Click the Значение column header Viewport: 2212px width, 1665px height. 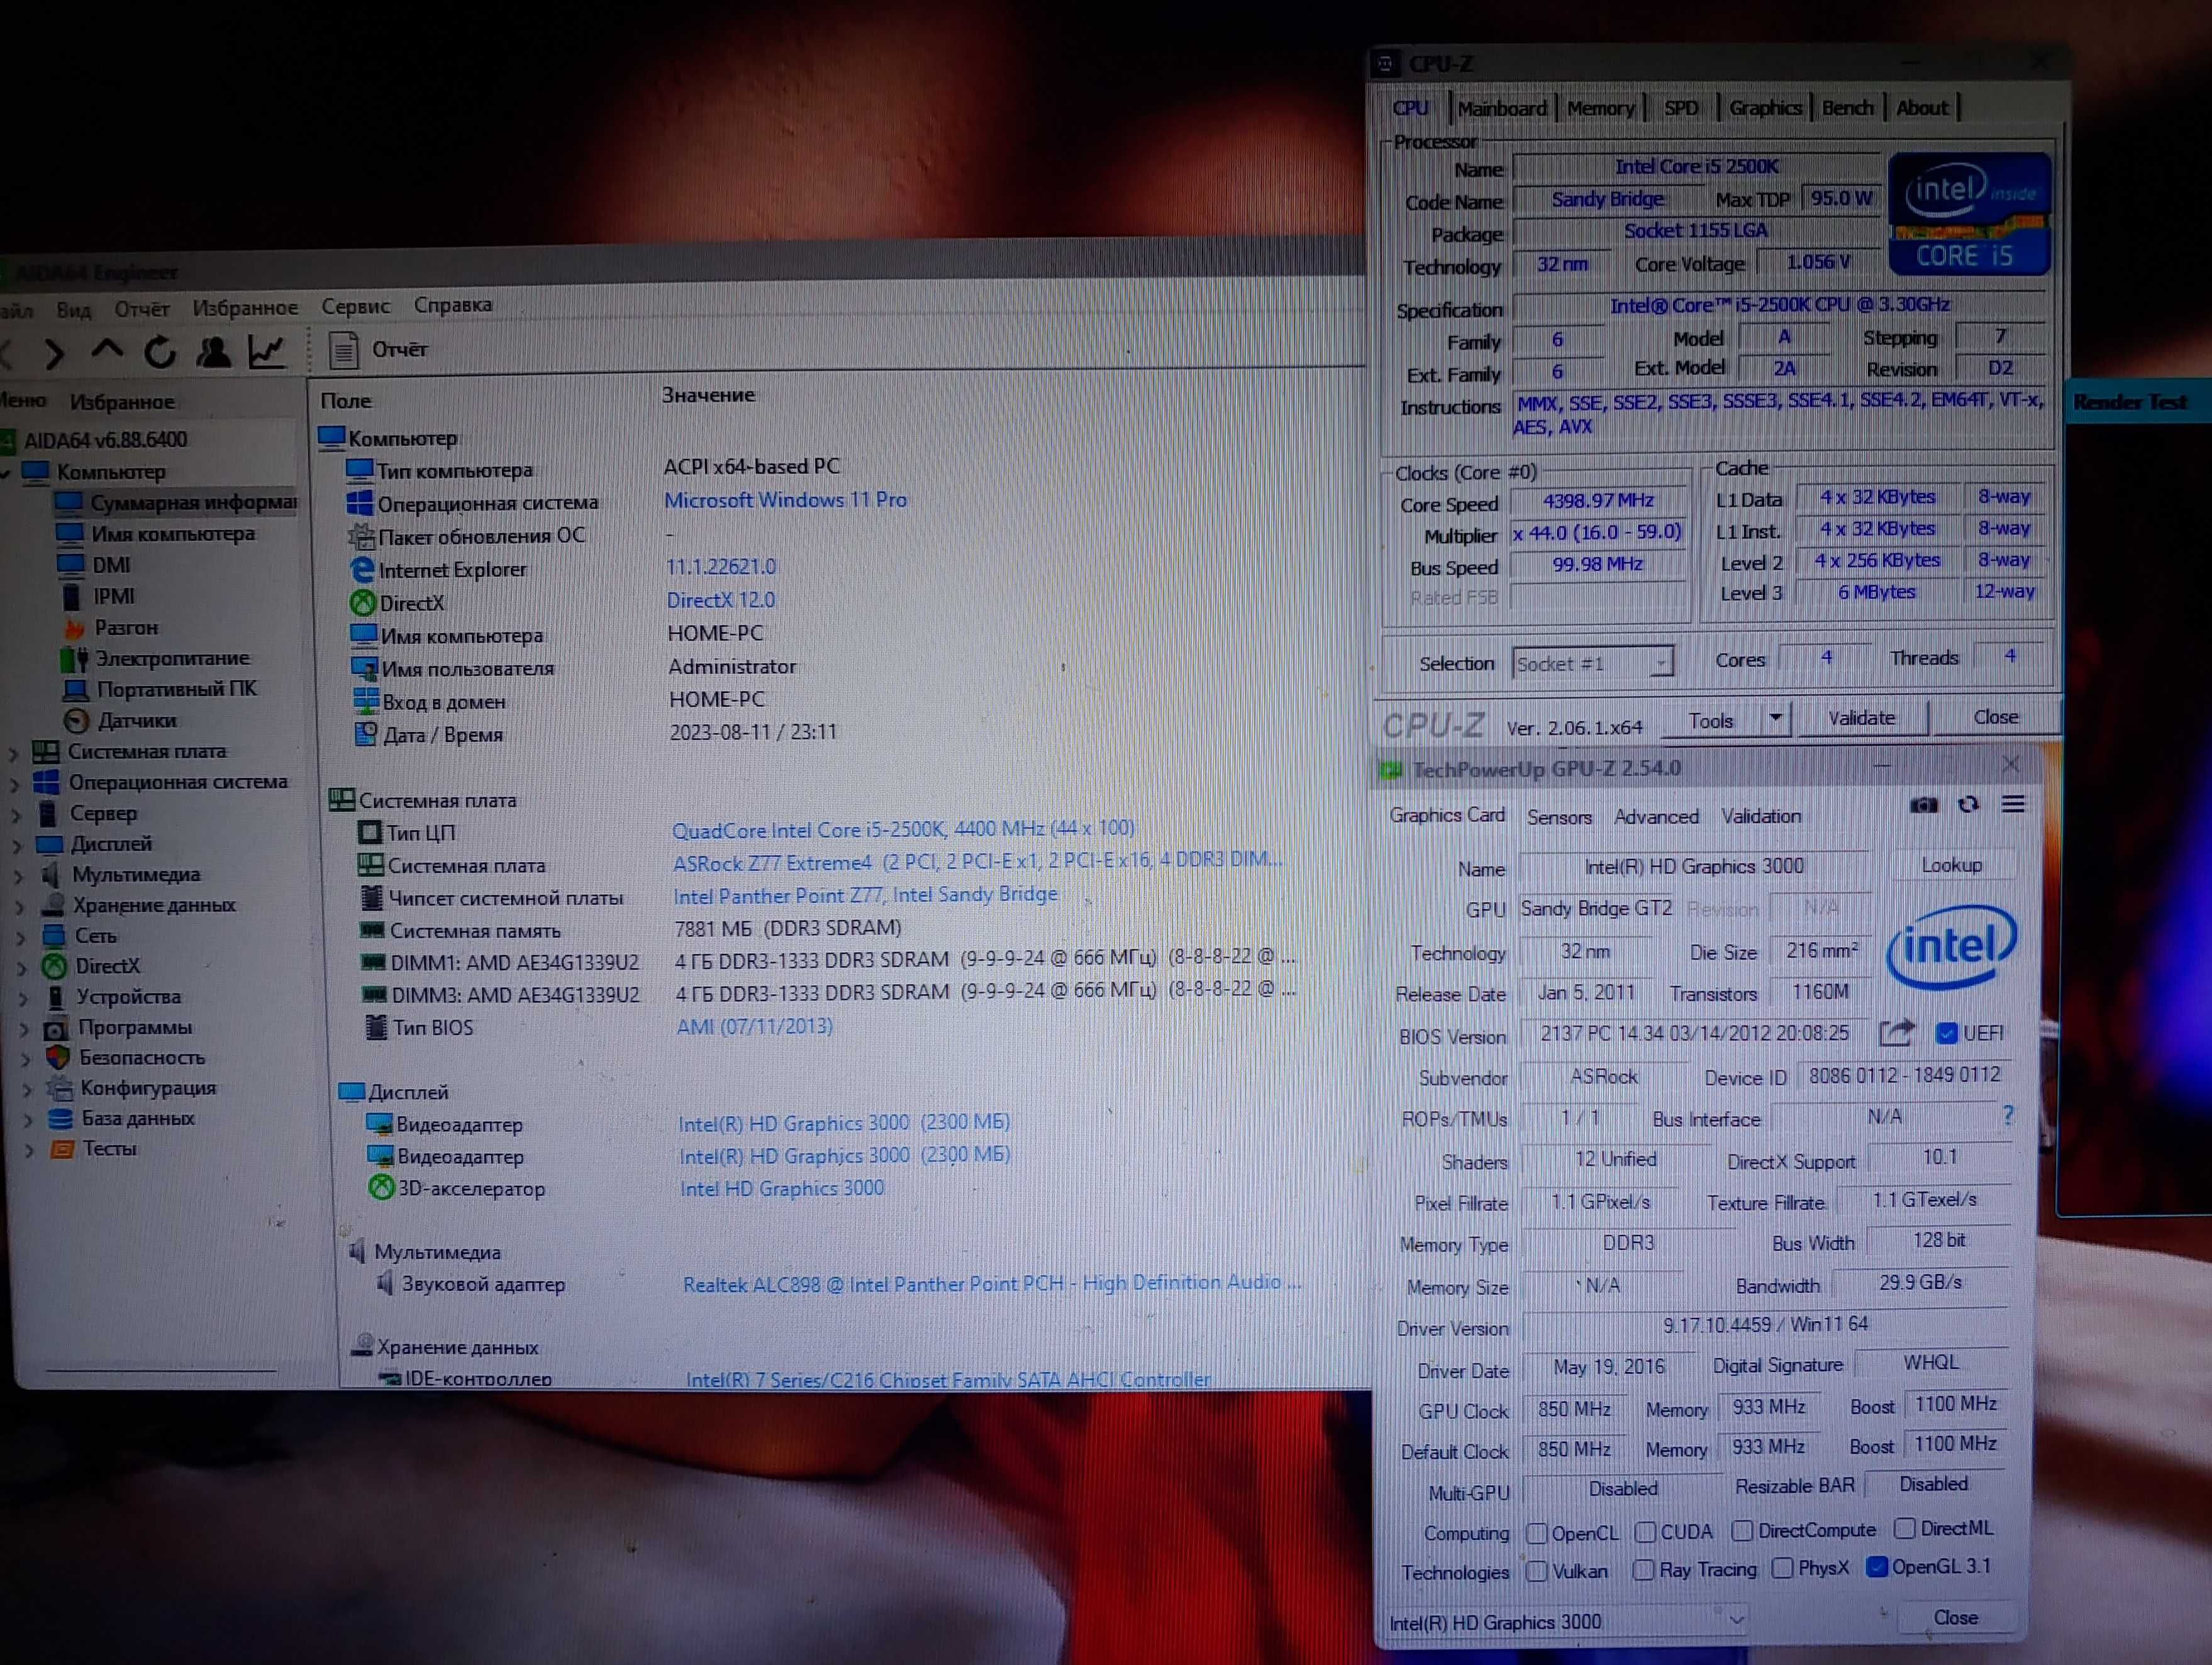coord(708,395)
